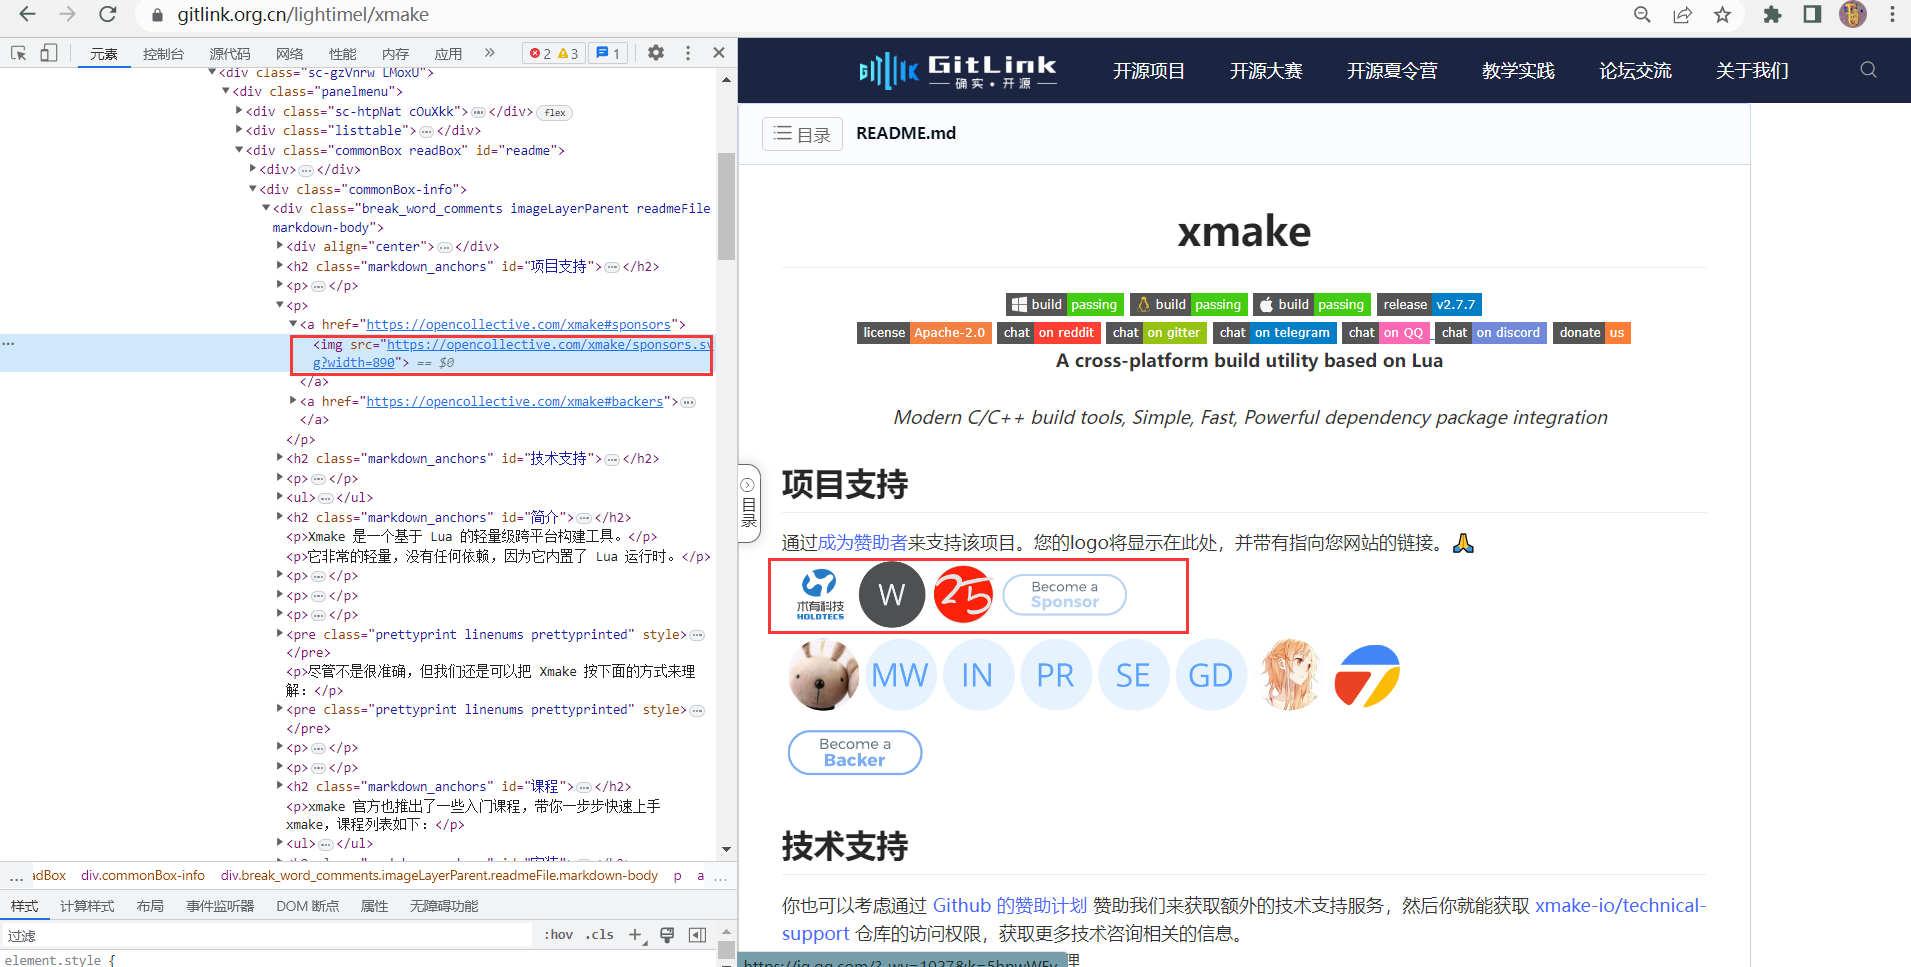
Task: Close the DevTools panel
Action: pyautogui.click(x=719, y=53)
